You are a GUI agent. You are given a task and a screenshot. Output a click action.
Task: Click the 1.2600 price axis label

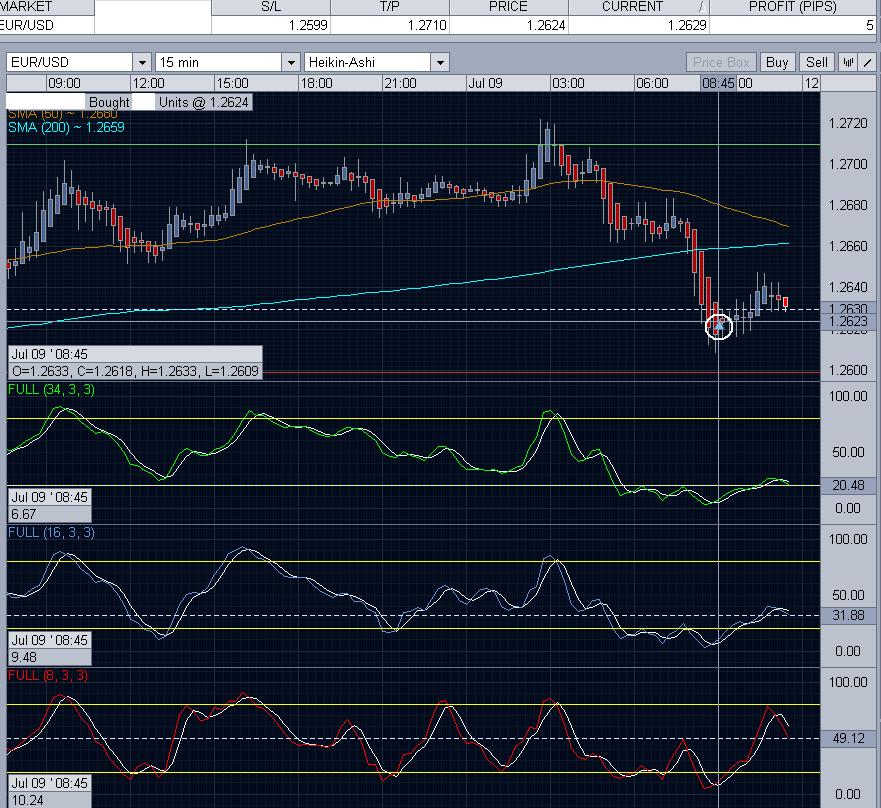tap(848, 370)
